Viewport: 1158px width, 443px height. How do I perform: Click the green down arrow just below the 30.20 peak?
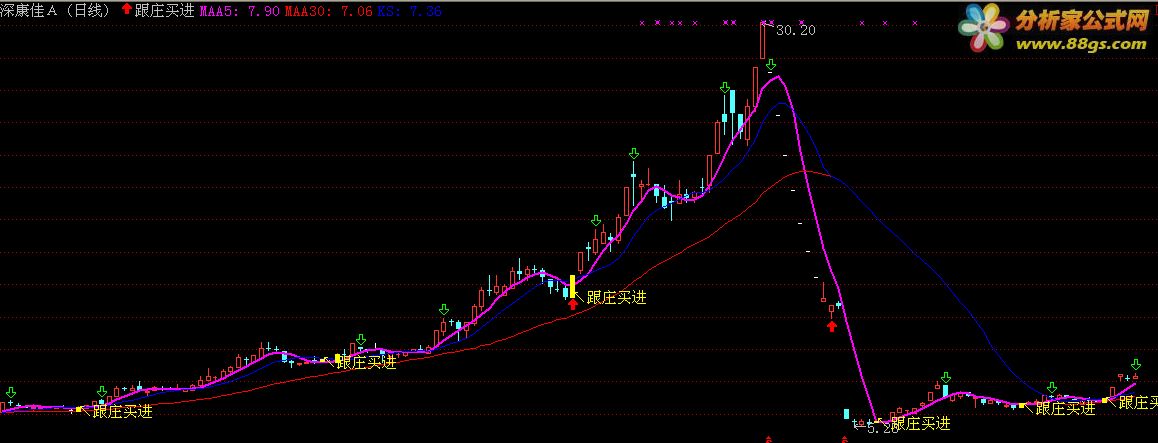click(x=771, y=65)
